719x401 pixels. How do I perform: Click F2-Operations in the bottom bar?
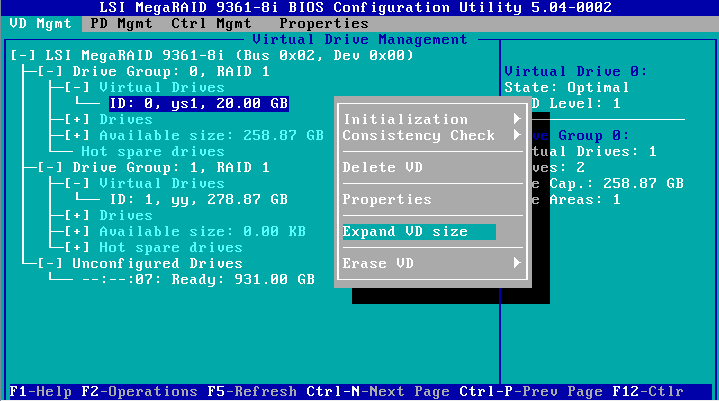point(139,392)
